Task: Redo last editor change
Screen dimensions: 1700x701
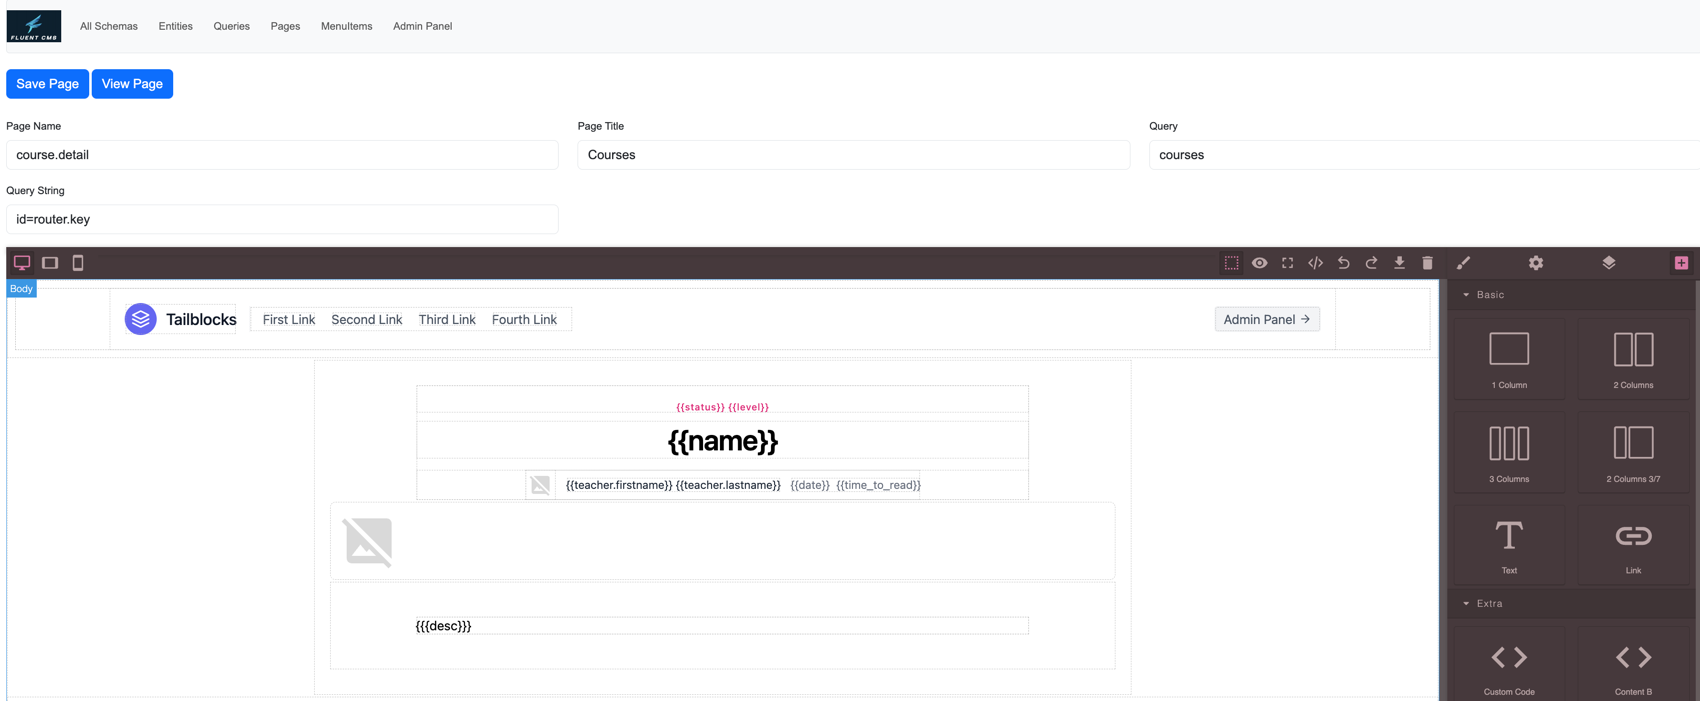Action: click(x=1372, y=263)
